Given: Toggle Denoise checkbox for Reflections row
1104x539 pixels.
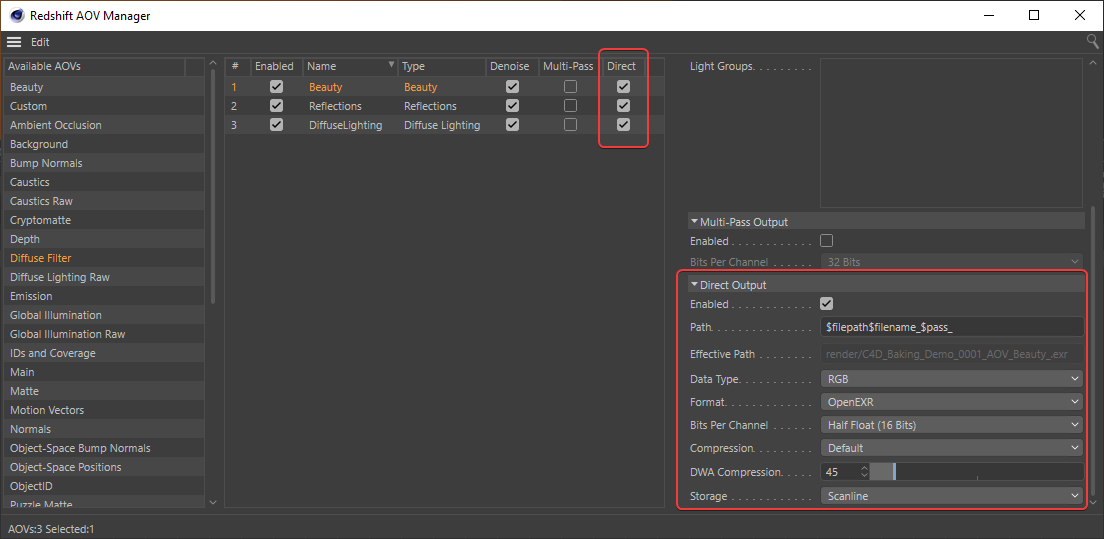Looking at the screenshot, I should [513, 106].
